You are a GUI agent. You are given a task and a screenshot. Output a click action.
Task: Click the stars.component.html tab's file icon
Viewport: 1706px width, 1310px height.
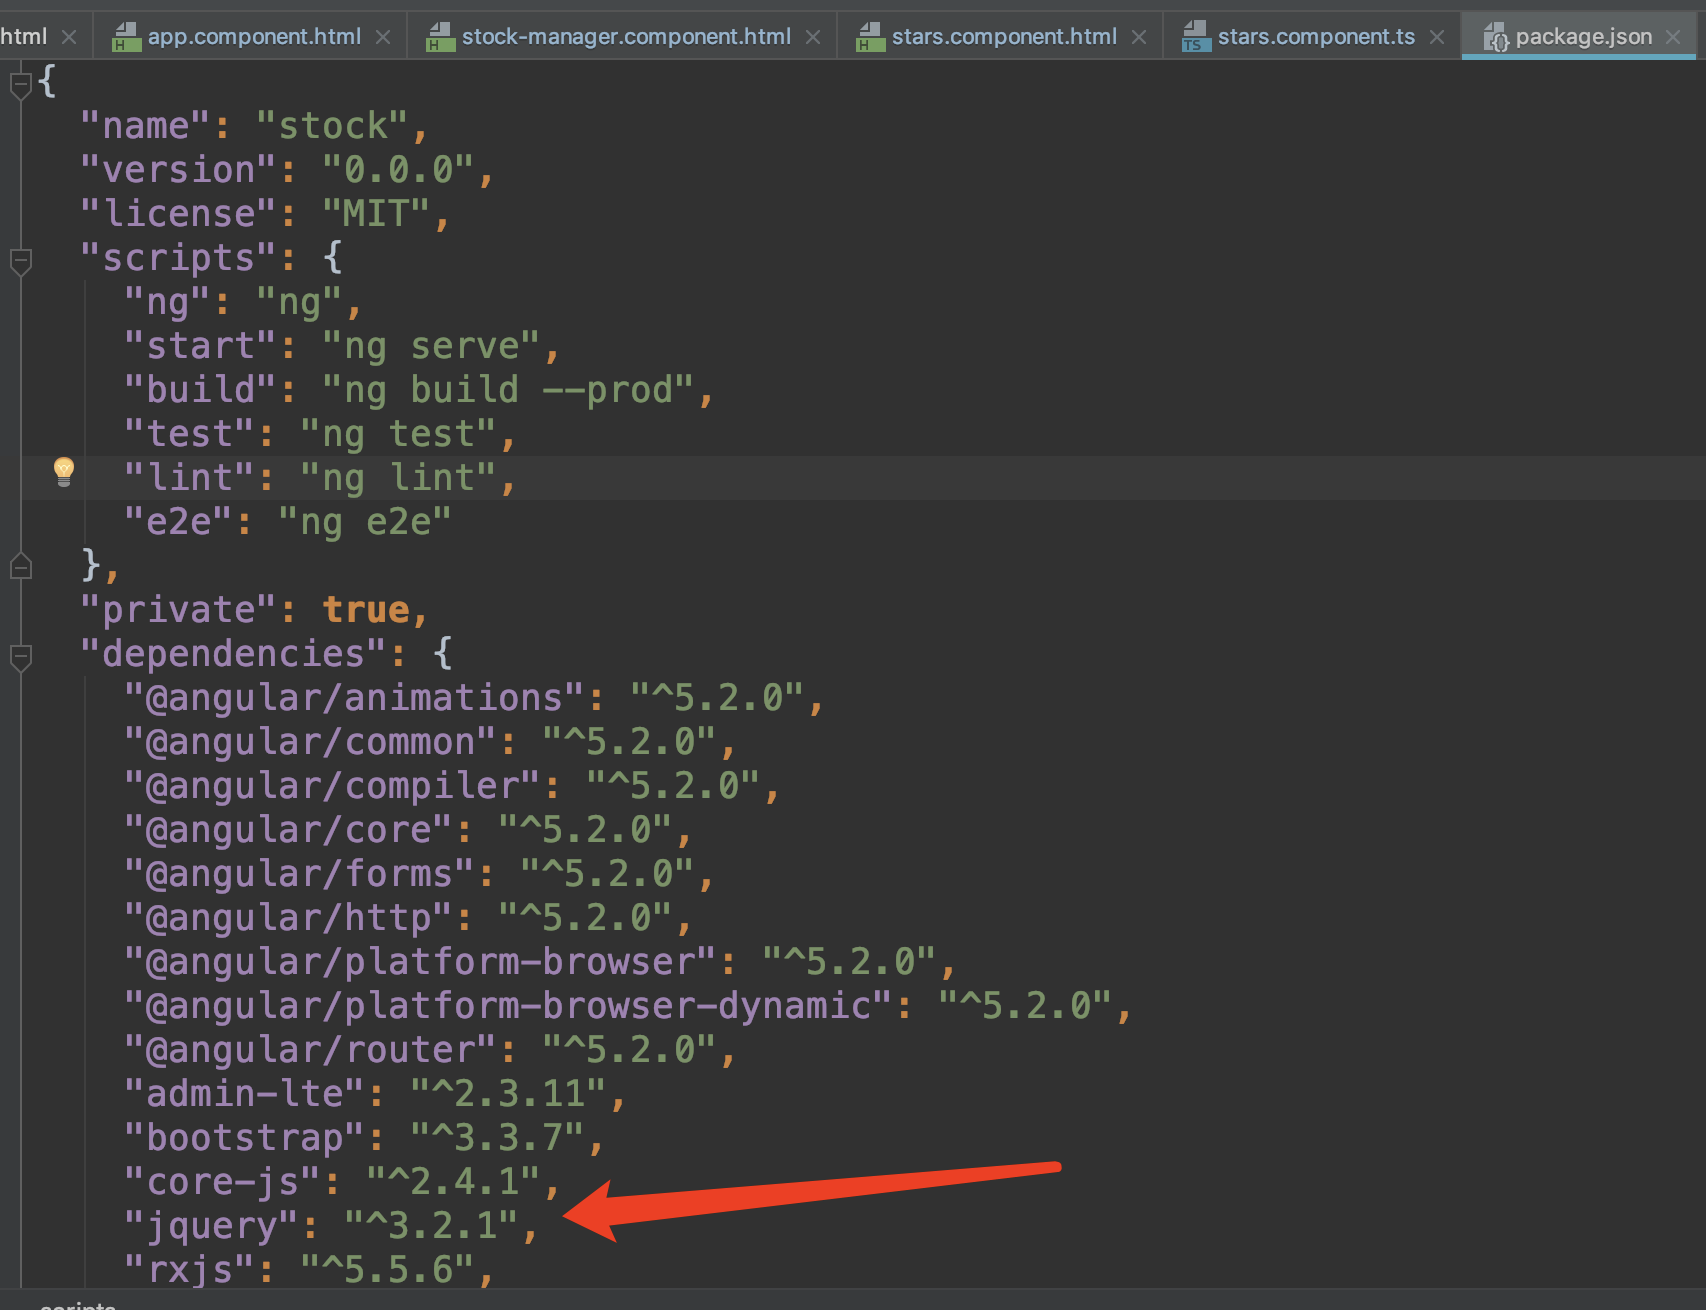click(x=870, y=37)
